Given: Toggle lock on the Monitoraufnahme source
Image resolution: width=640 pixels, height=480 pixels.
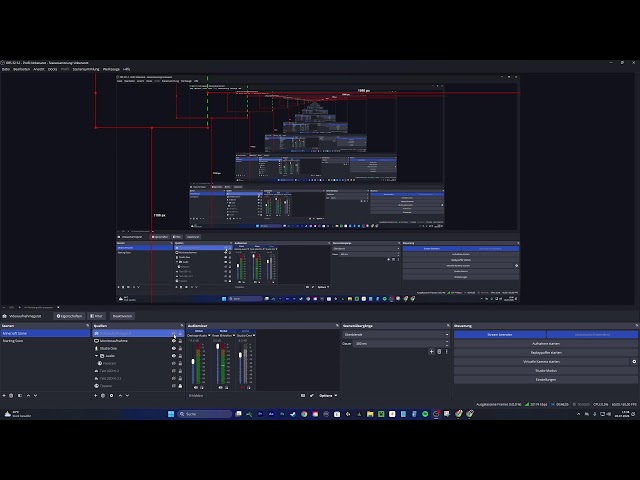Looking at the screenshot, I should pos(180,341).
